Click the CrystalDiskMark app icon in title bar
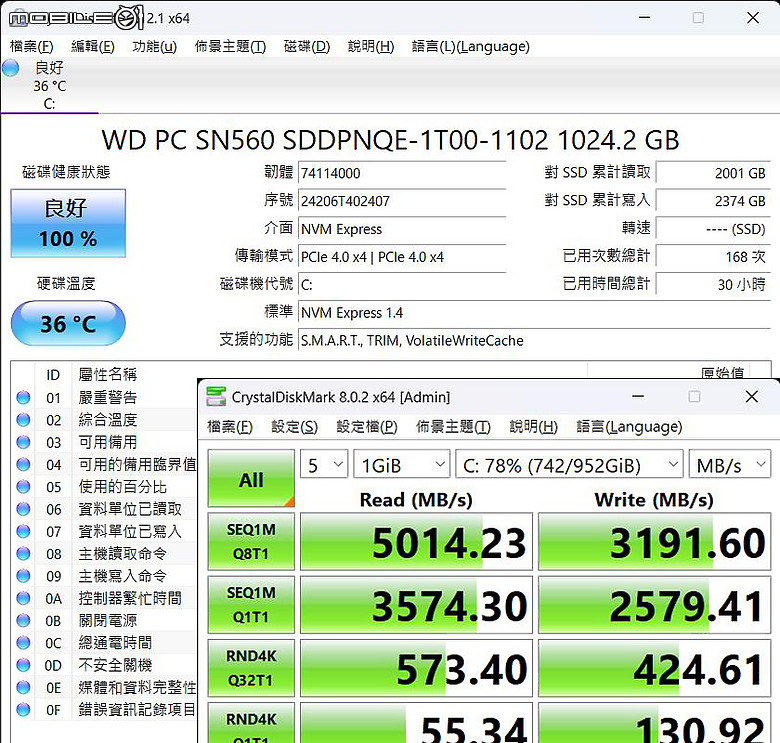780x743 pixels. point(216,396)
